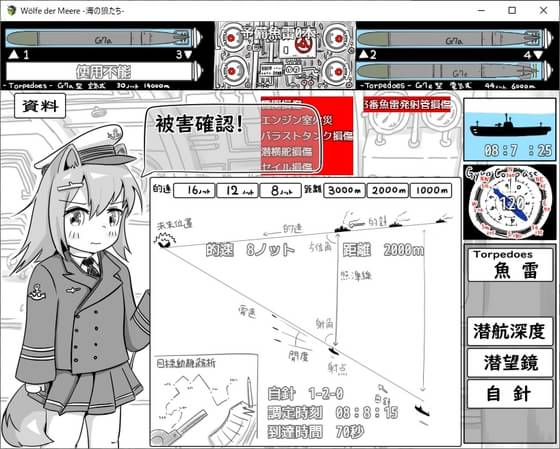560x449 pixels.
Task: Open the 潜航深度 dive depth menu
Action: 510,331
